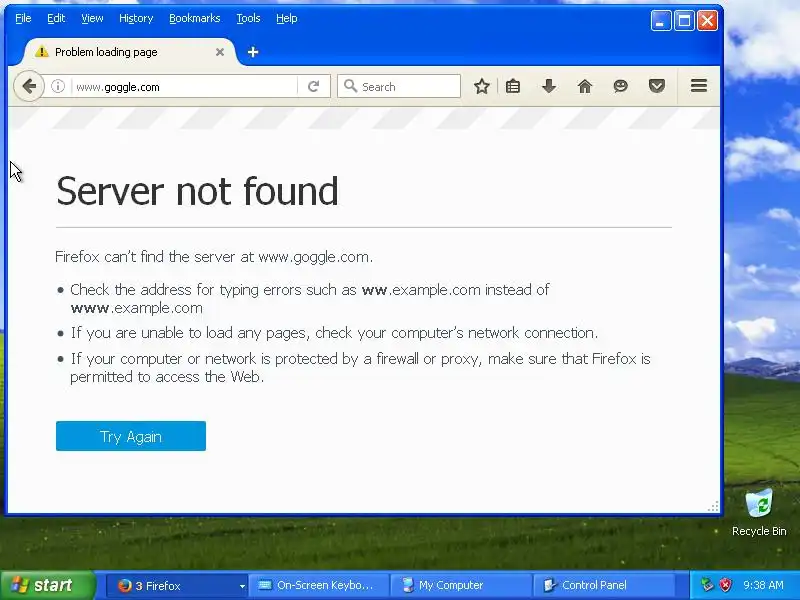Bookmark this page with the star icon
Screen dimensions: 800x600
click(x=481, y=86)
